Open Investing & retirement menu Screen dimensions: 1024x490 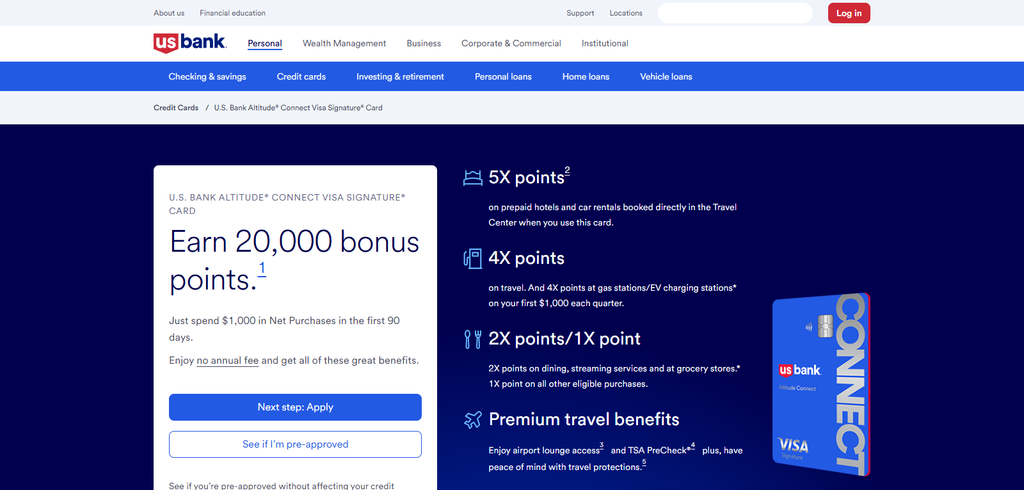(x=400, y=76)
